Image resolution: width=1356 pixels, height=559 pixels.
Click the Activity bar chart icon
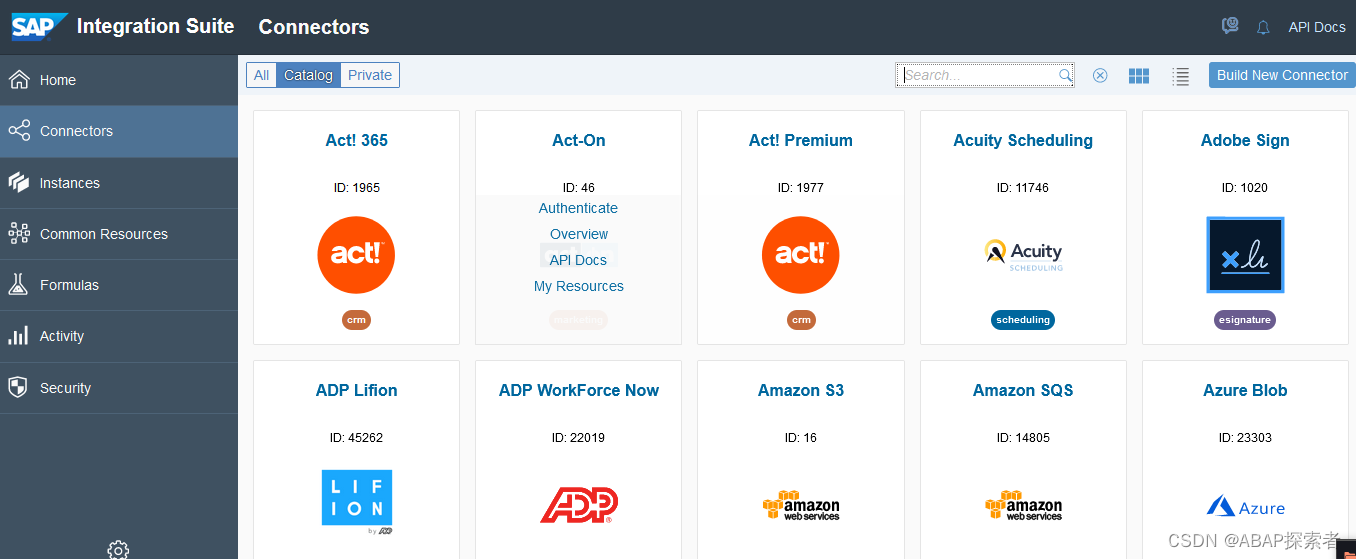point(18,336)
